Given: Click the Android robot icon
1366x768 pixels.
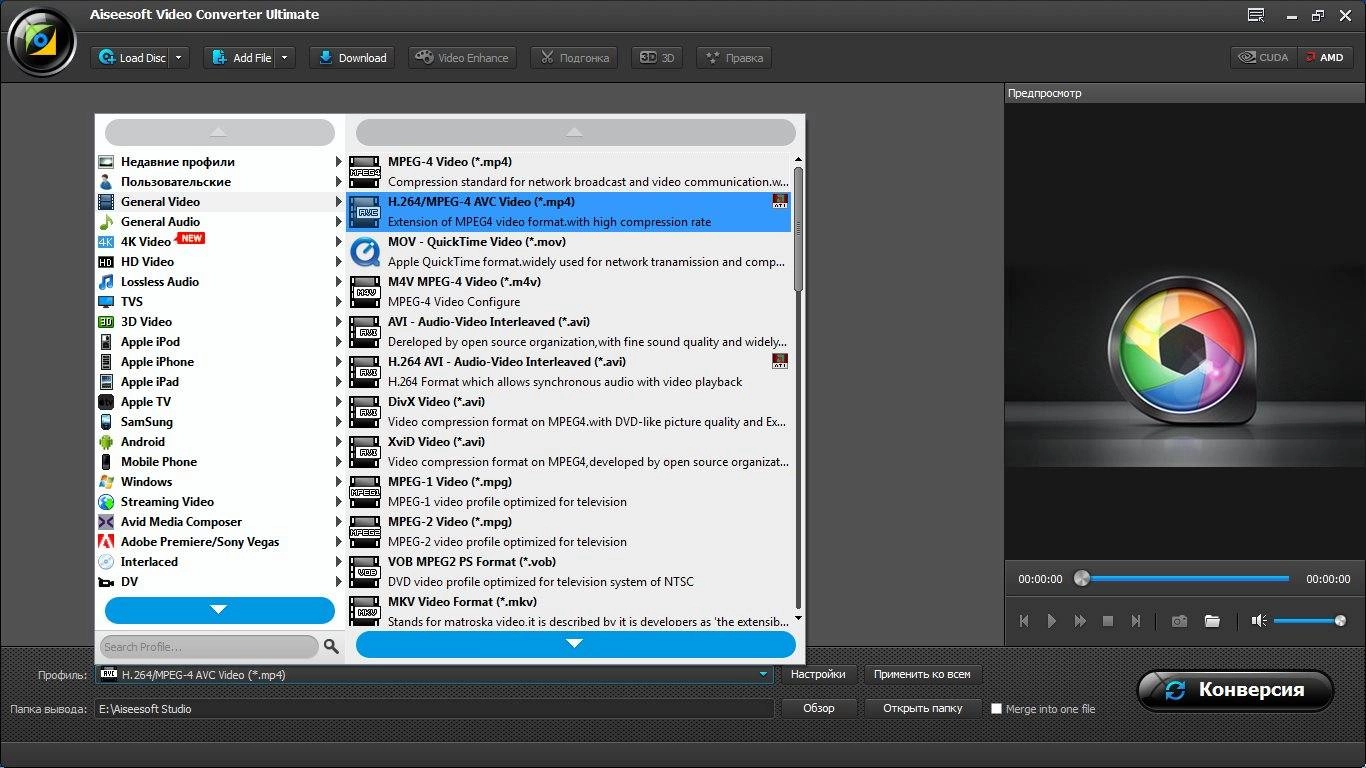Looking at the screenshot, I should pos(106,442).
